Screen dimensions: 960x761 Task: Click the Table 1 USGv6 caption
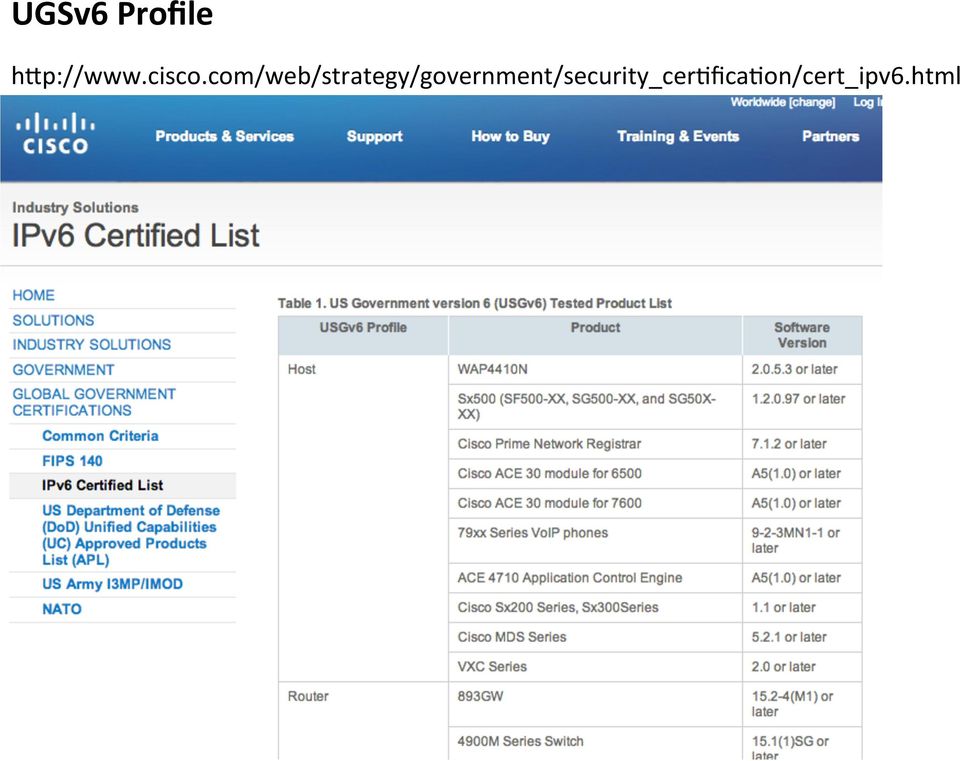[x=474, y=303]
